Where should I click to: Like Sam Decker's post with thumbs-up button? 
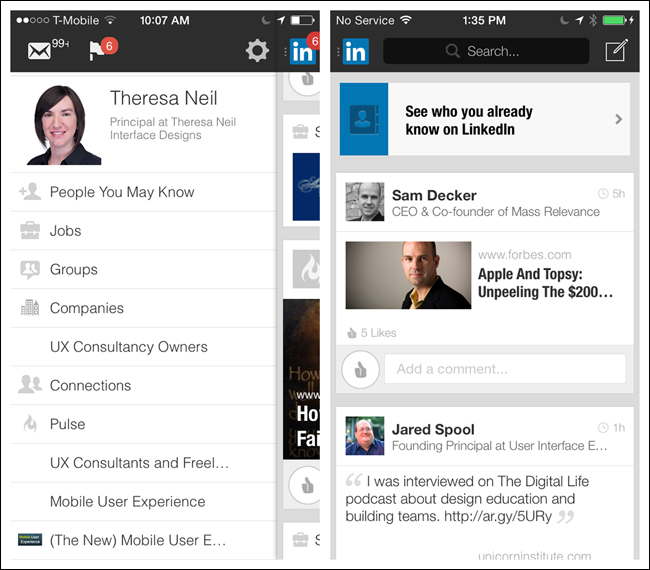[x=360, y=369]
